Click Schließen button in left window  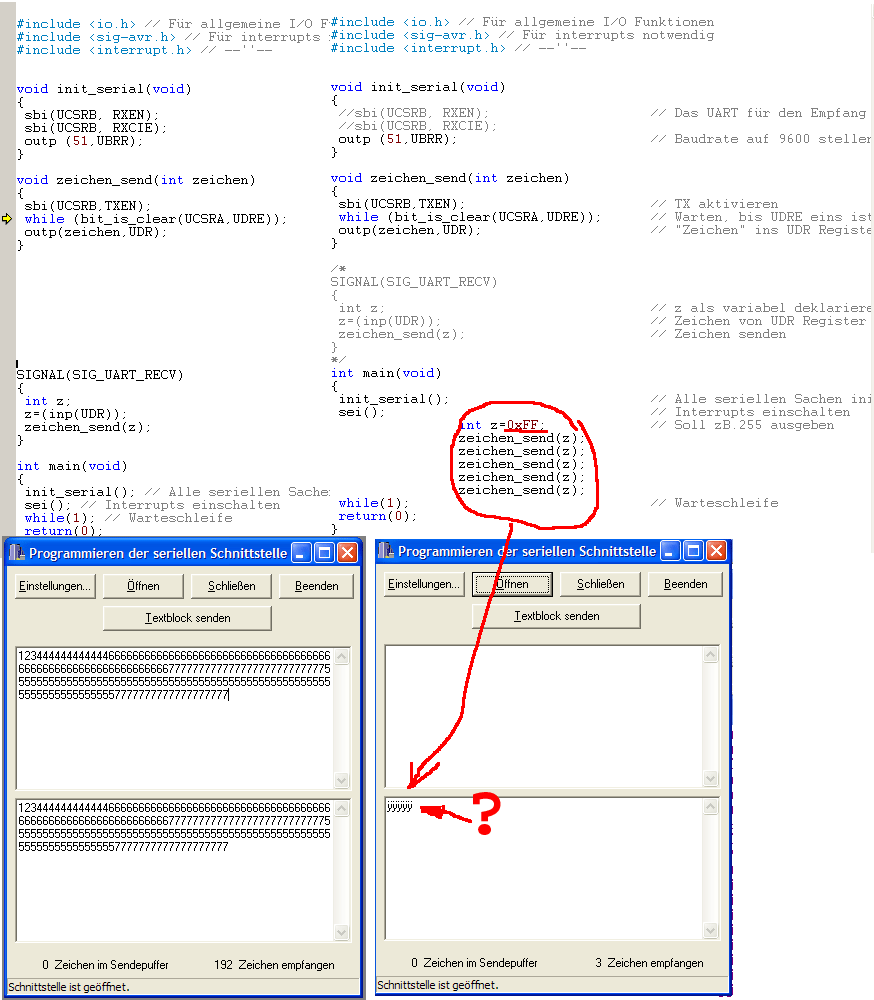click(232, 586)
